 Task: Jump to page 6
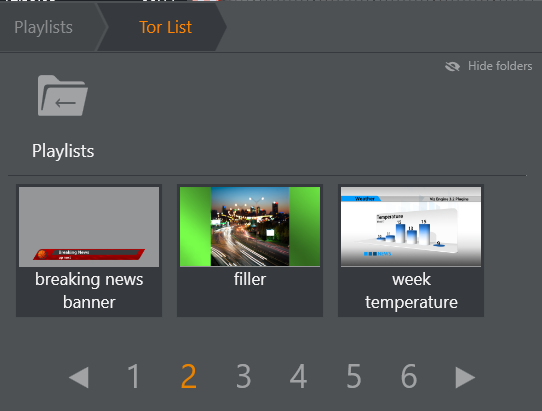[x=409, y=376]
